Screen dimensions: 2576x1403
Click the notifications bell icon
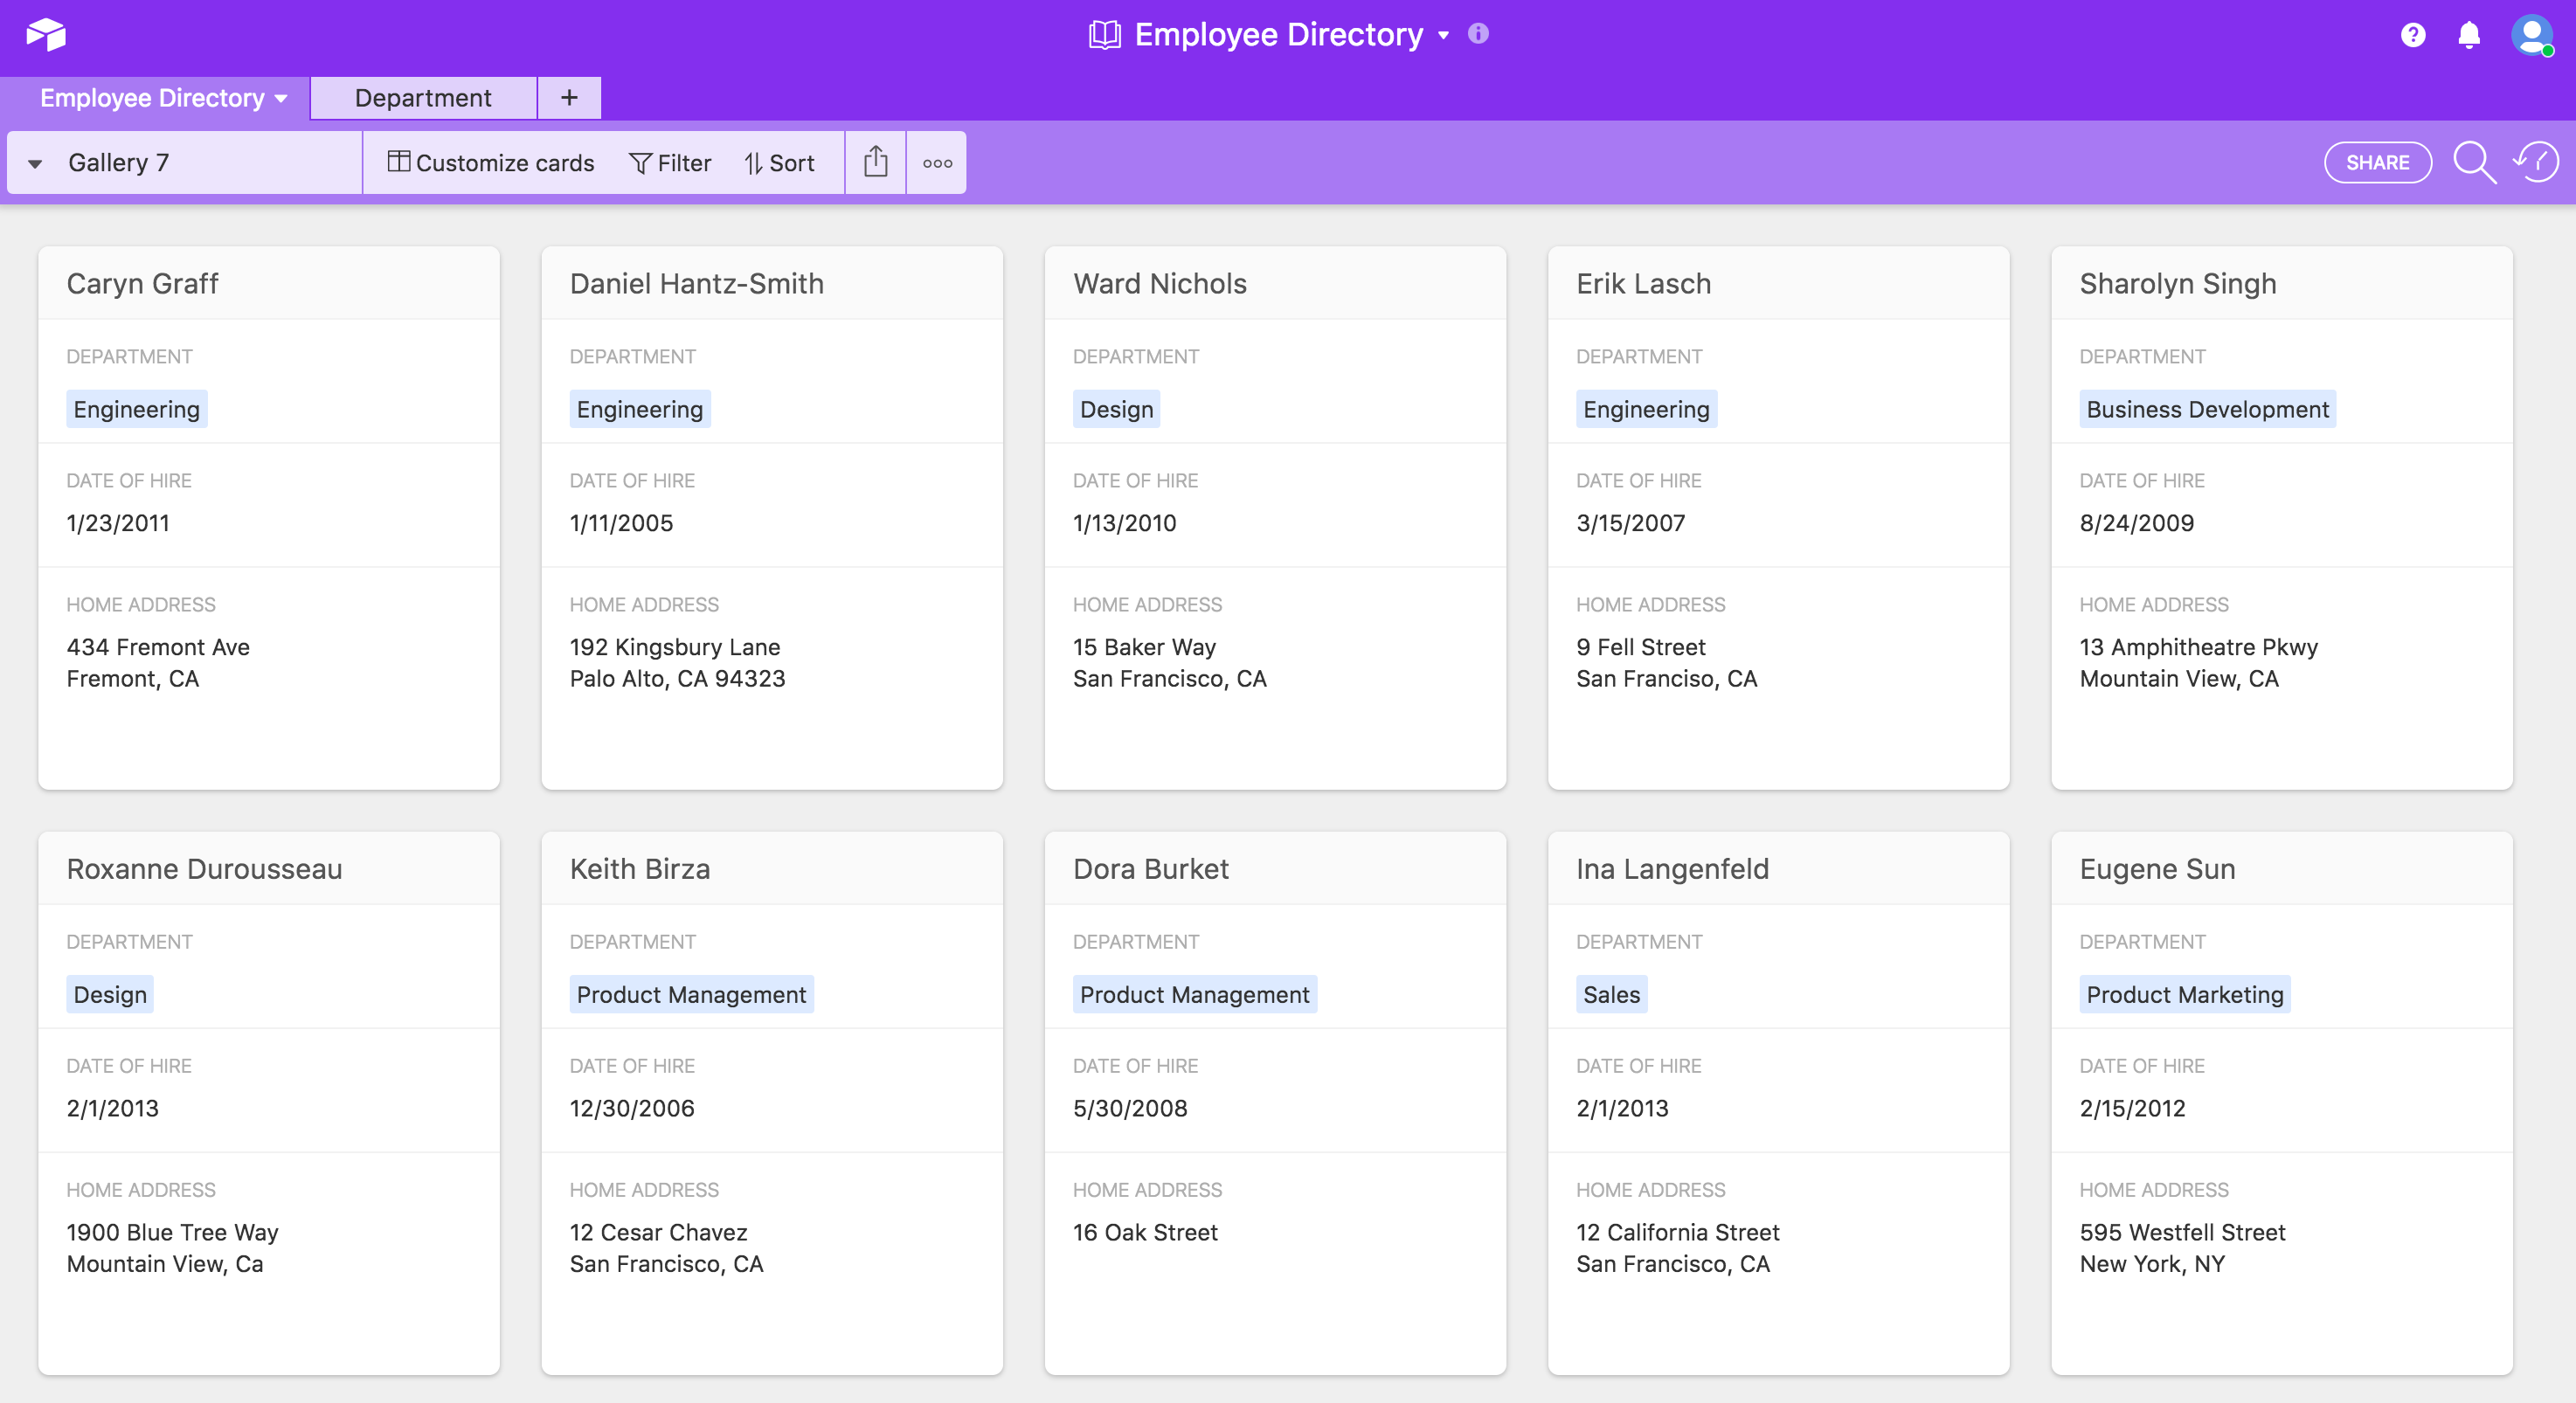(2470, 31)
